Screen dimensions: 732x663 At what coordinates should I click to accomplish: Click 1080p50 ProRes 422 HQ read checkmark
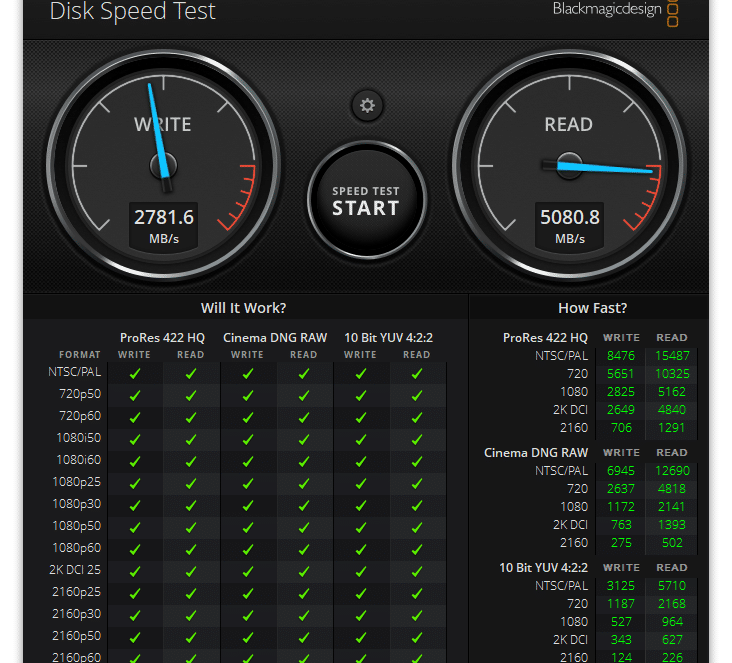click(191, 528)
